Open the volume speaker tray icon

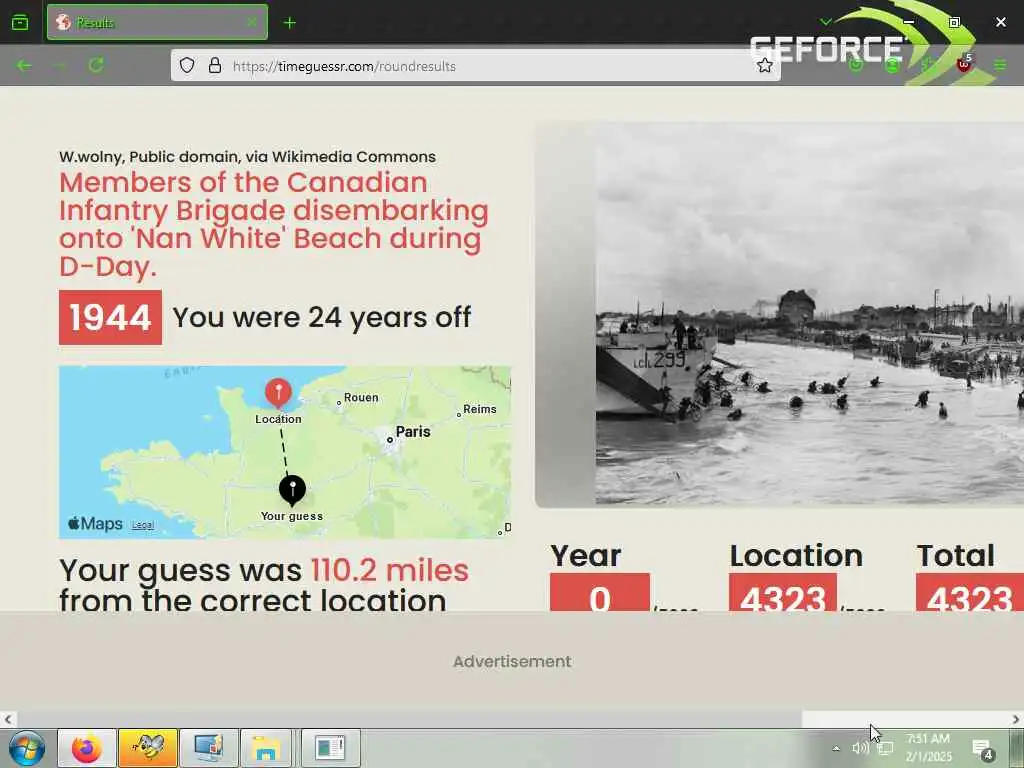point(860,748)
